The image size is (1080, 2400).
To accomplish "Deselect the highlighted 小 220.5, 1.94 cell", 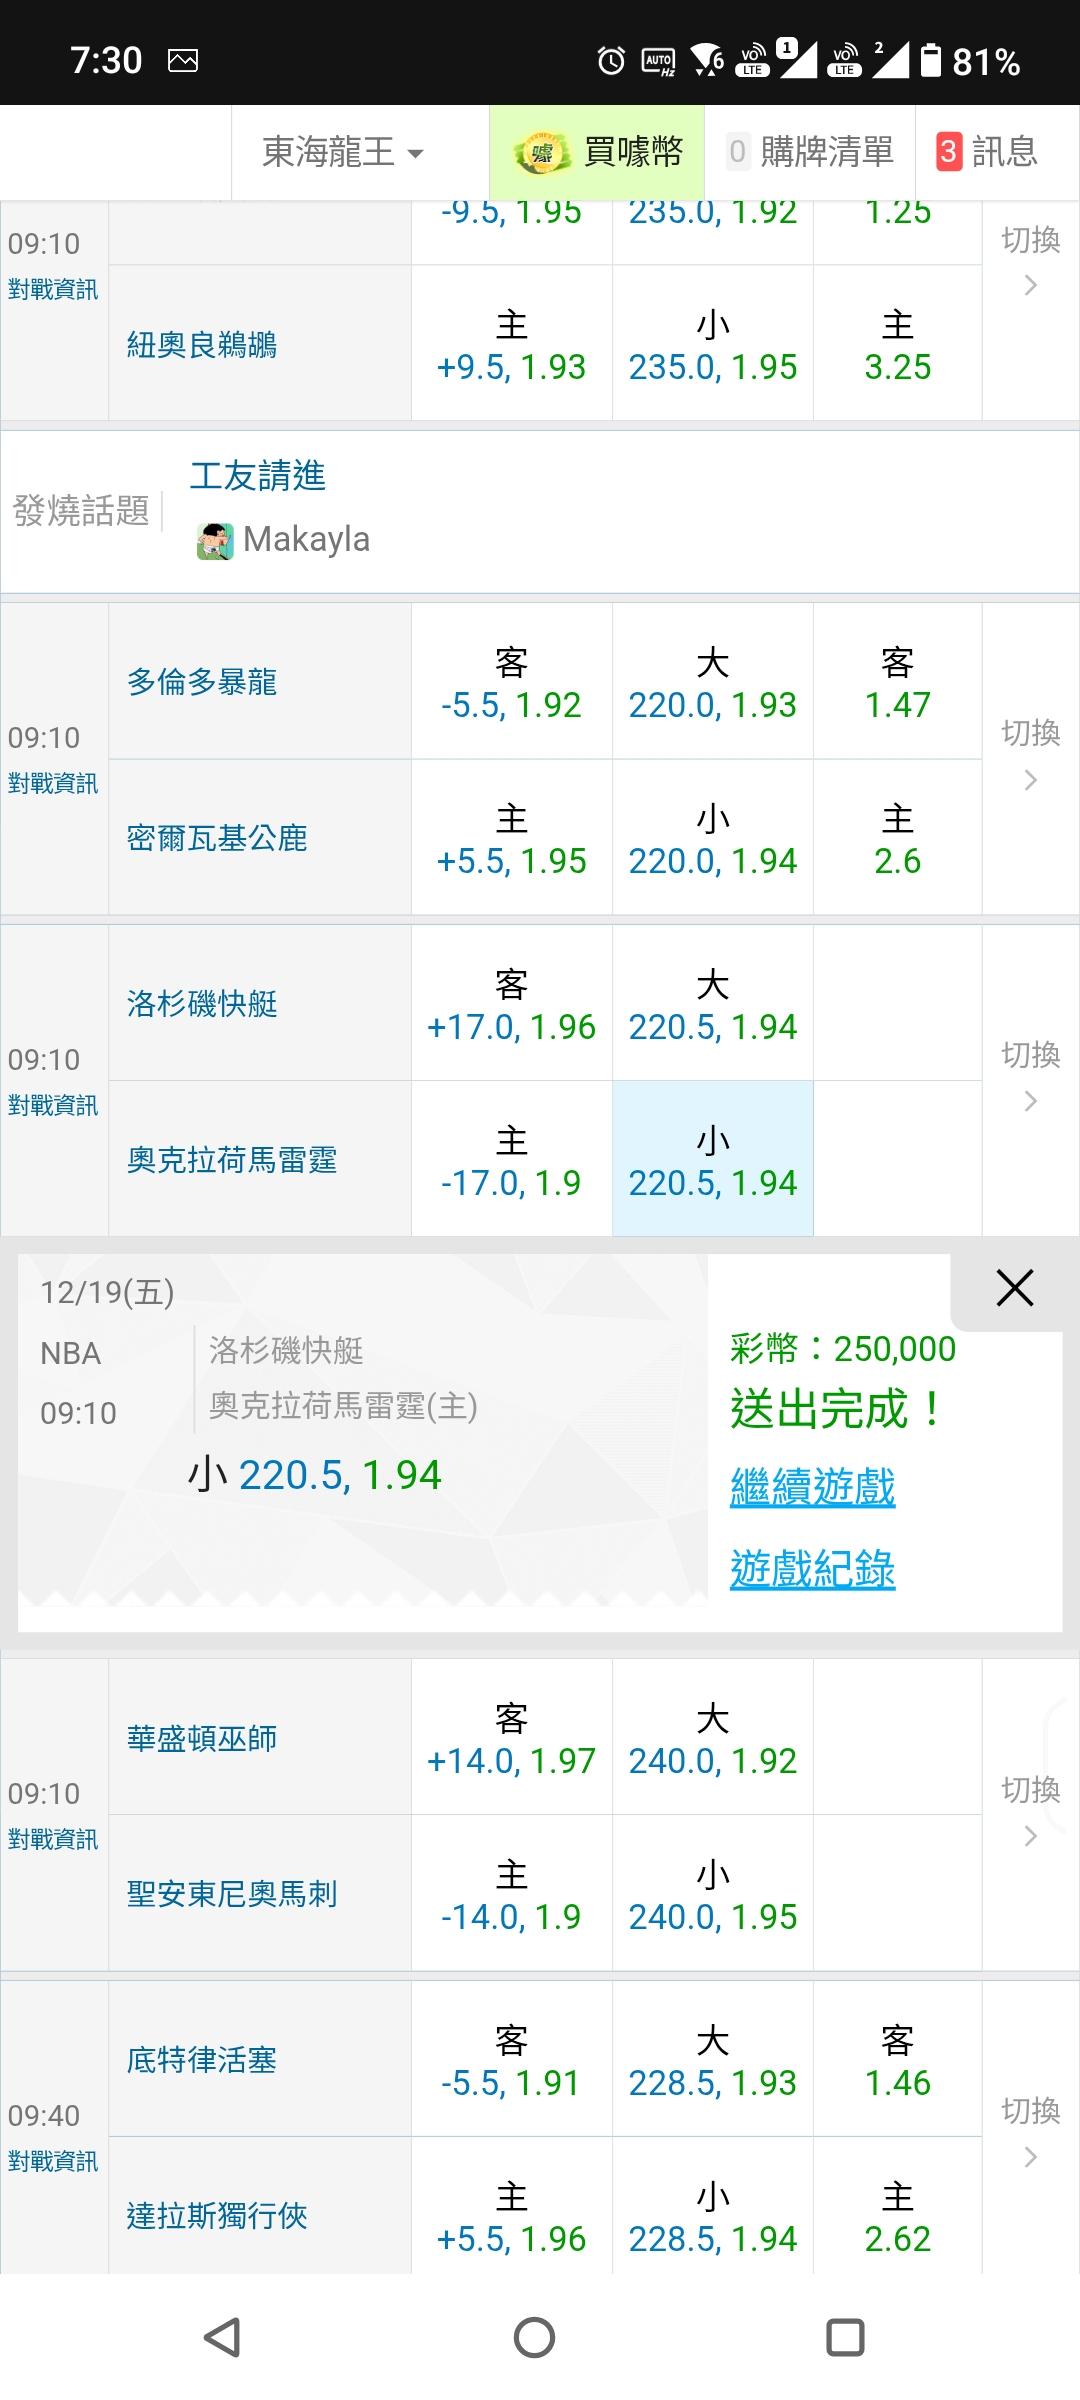I will point(712,1160).
